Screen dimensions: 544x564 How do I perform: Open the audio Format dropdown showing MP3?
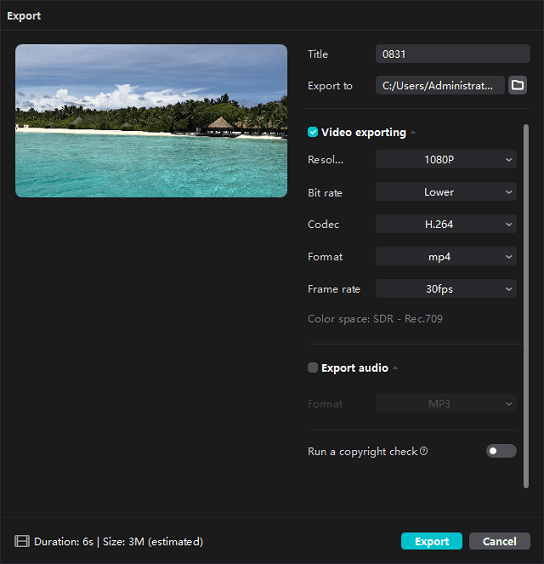click(x=446, y=404)
